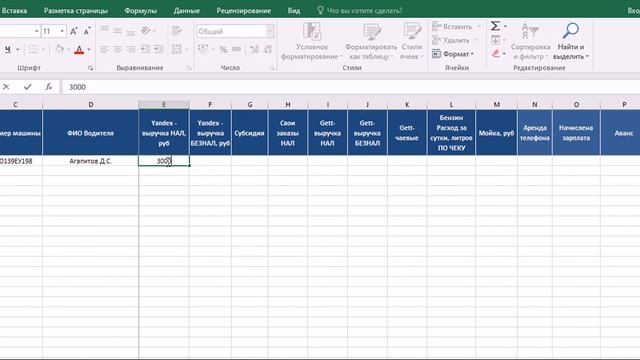Open the Выравнивание dialog launcher

189,68
